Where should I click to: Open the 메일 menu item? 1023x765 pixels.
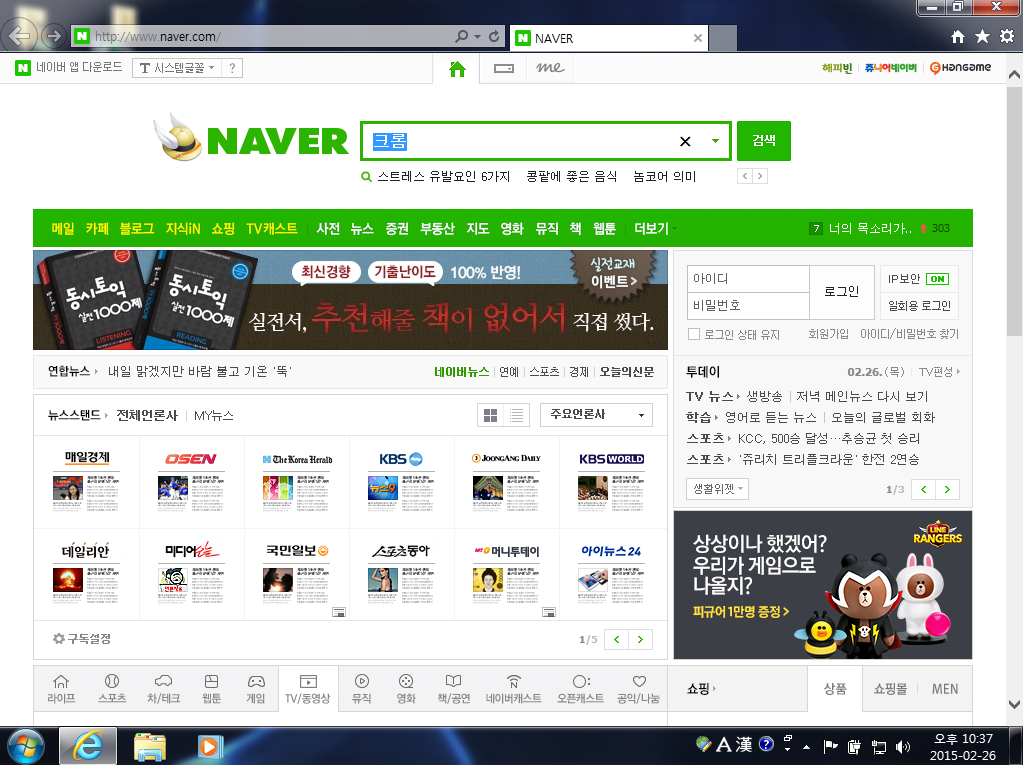[x=63, y=228]
